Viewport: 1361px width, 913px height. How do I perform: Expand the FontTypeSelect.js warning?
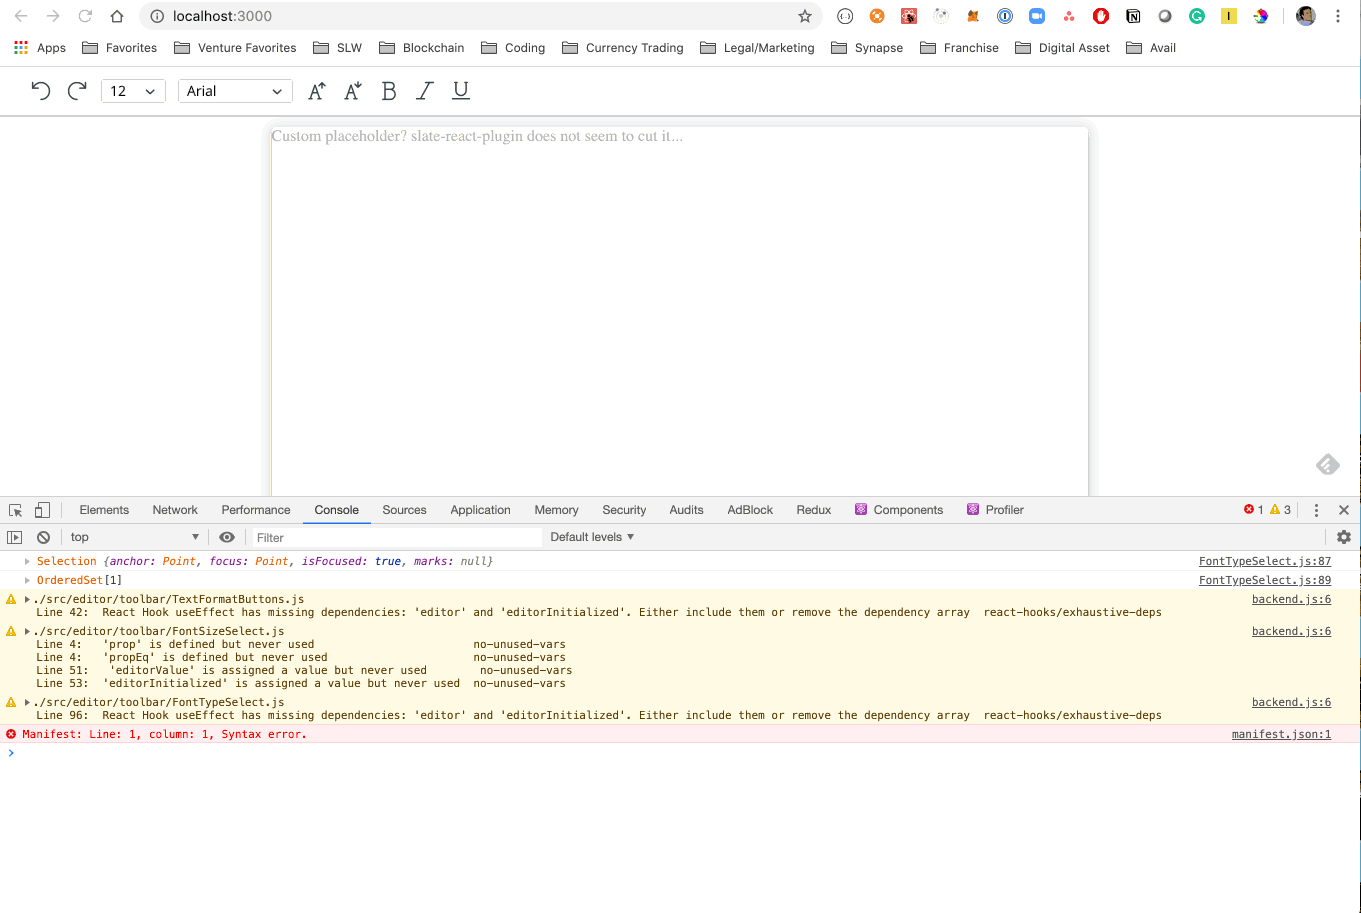point(28,702)
